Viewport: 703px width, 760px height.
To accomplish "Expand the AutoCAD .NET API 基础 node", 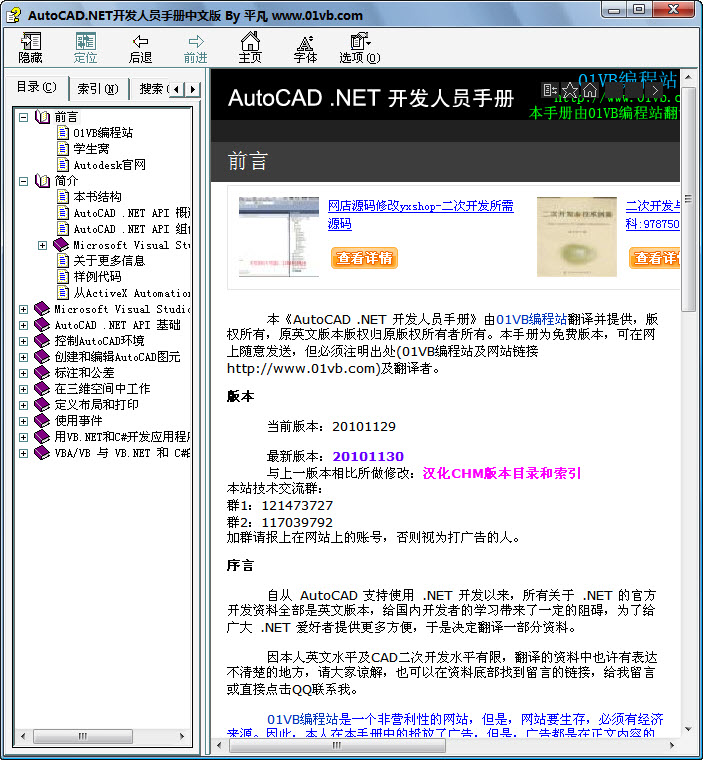I will 23,325.
